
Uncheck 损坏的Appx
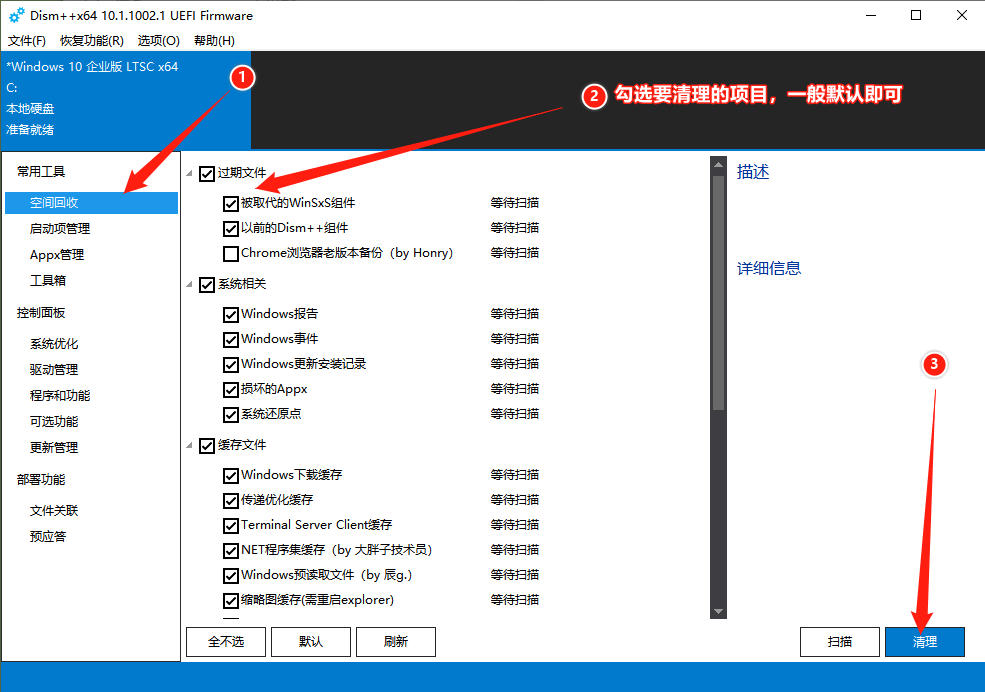click(x=231, y=389)
